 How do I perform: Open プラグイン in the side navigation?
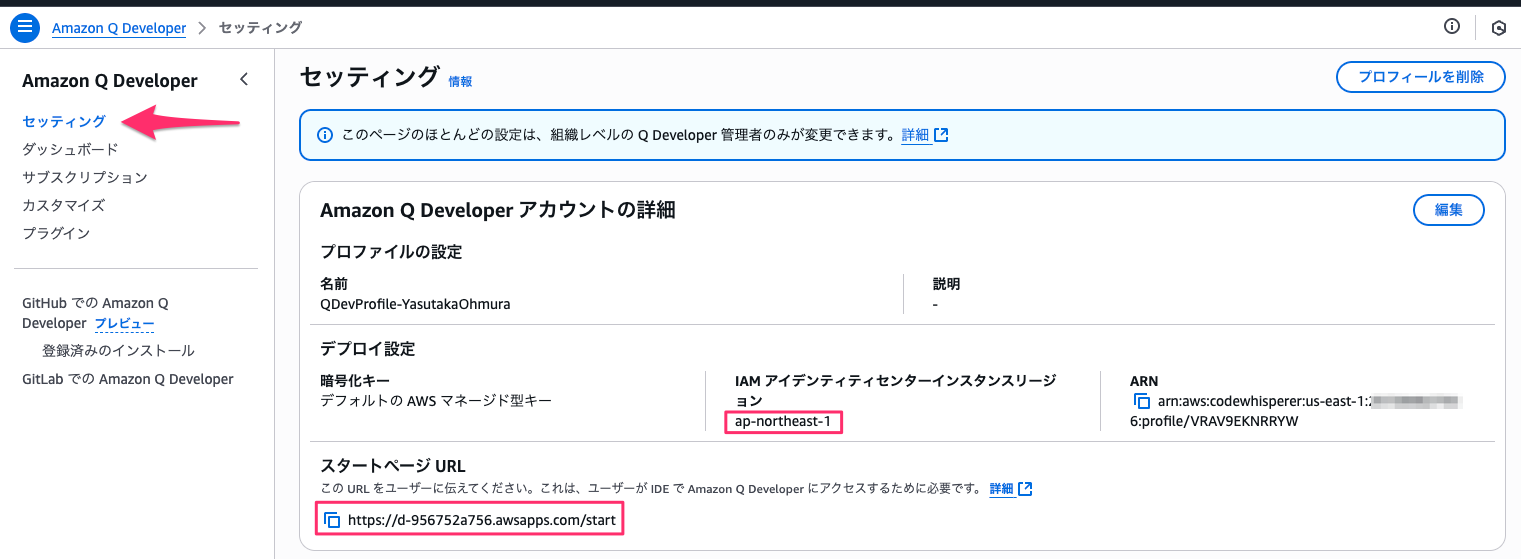56,233
